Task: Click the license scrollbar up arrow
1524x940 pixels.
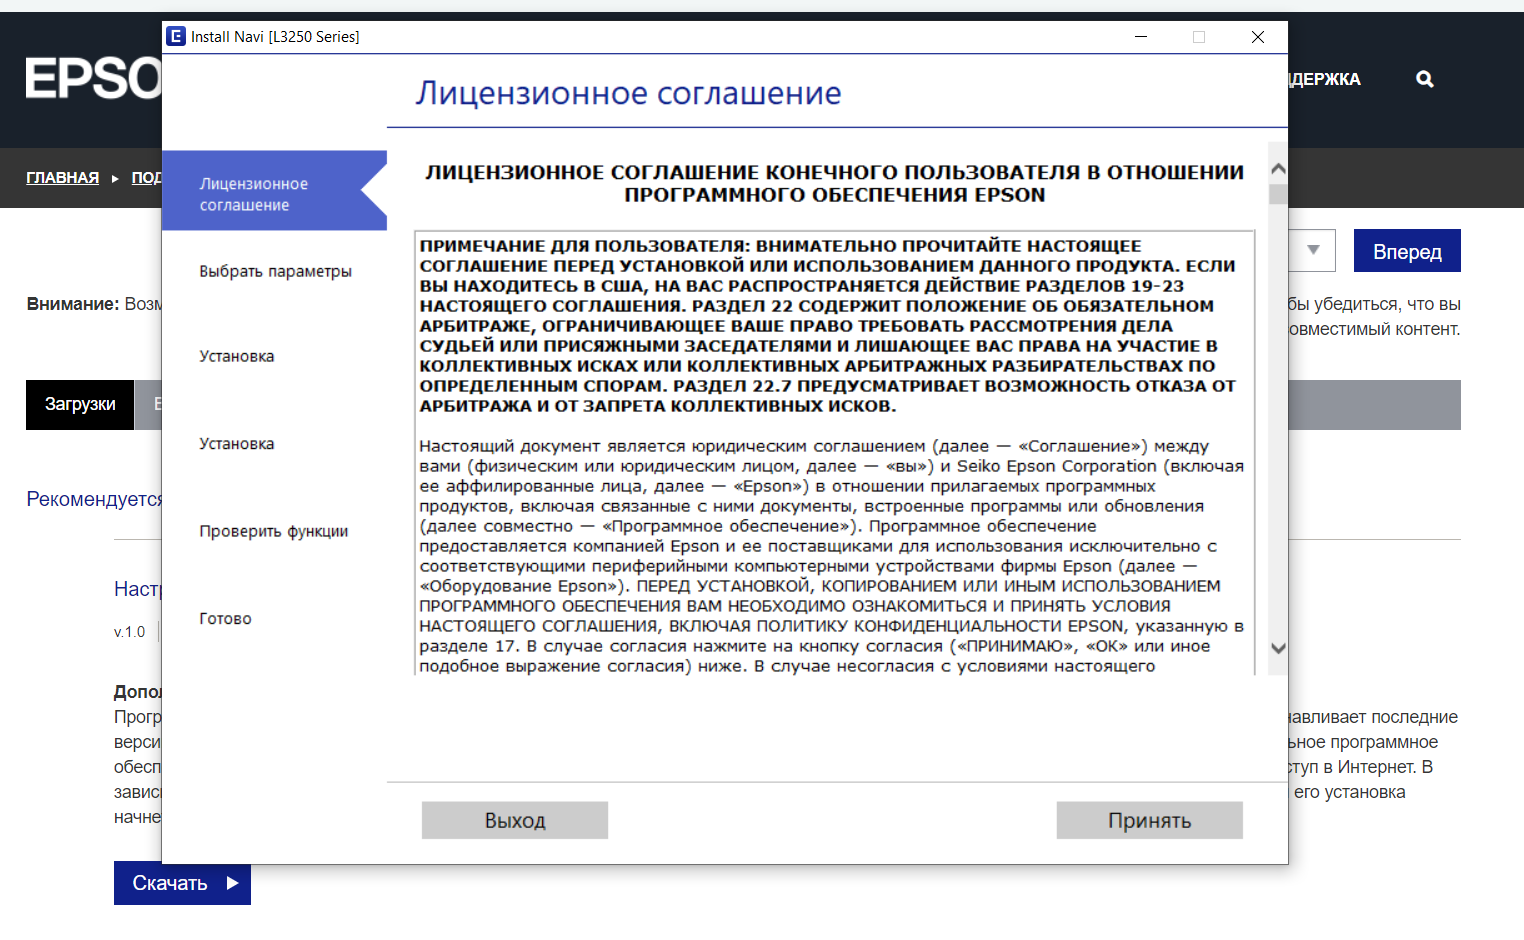Action: [x=1278, y=169]
